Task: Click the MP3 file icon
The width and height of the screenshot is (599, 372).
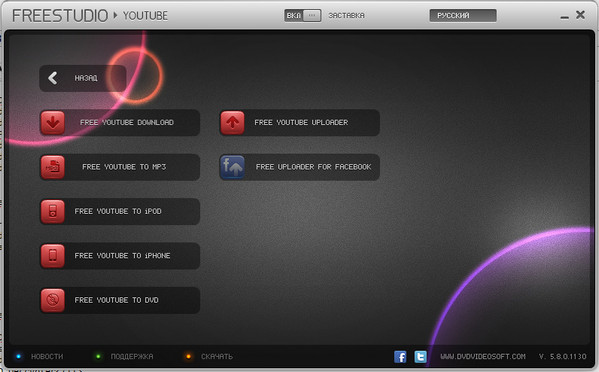Action: [53, 167]
